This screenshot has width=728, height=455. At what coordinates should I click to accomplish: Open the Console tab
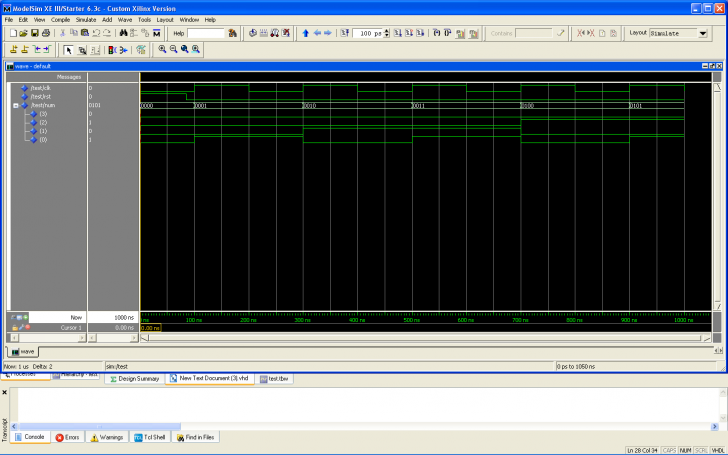tap(30, 437)
